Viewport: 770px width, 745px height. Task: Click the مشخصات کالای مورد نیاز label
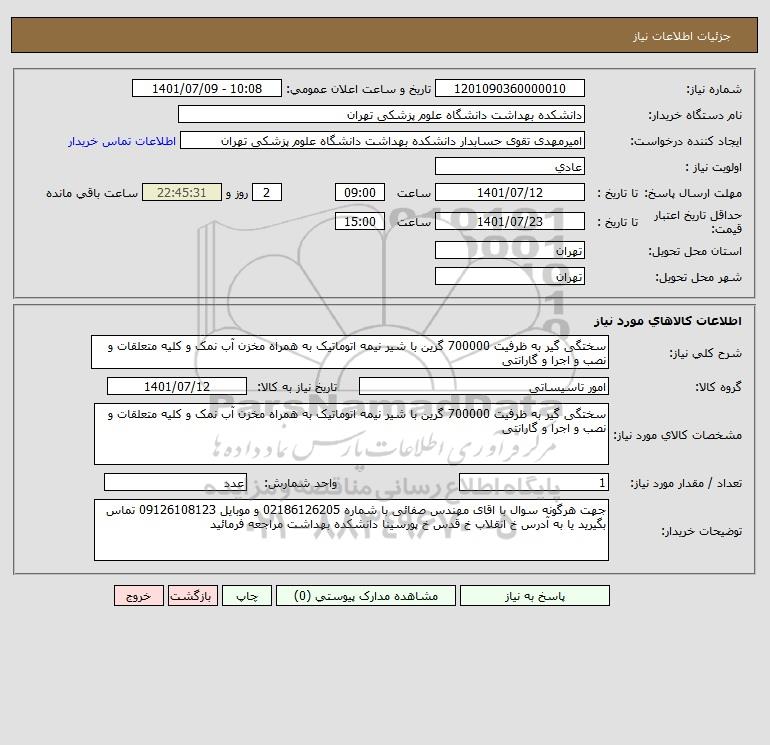coord(678,435)
